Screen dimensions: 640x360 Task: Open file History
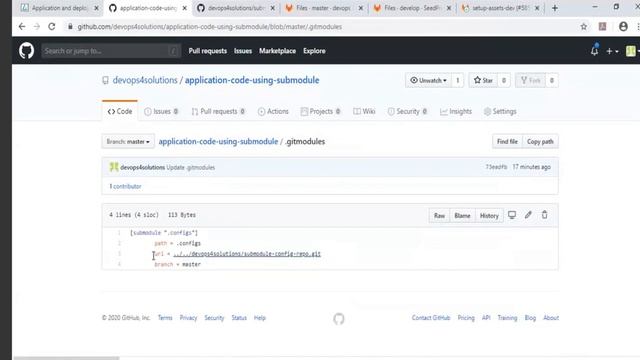coord(489,216)
